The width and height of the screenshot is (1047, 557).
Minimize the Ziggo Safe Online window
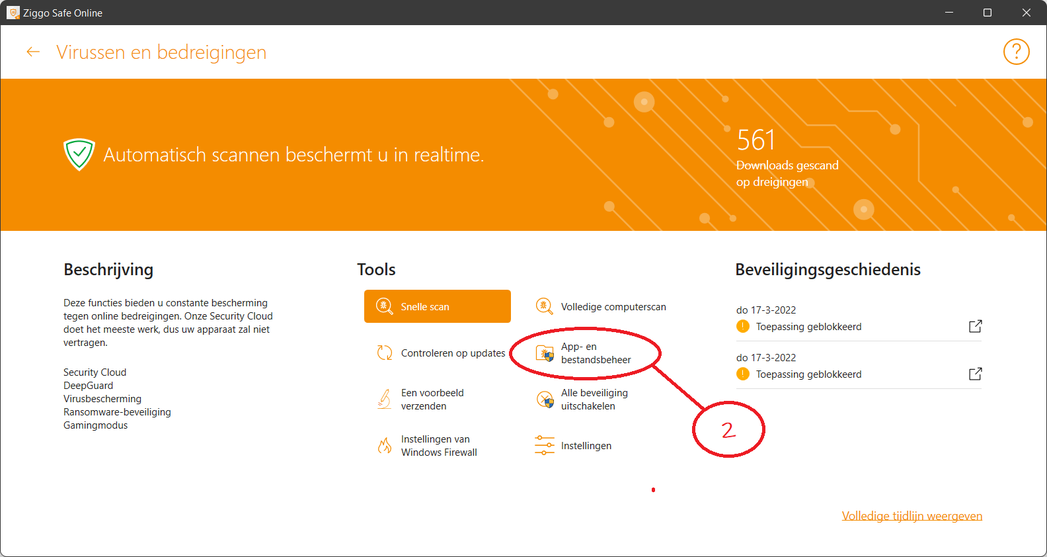[x=948, y=13]
